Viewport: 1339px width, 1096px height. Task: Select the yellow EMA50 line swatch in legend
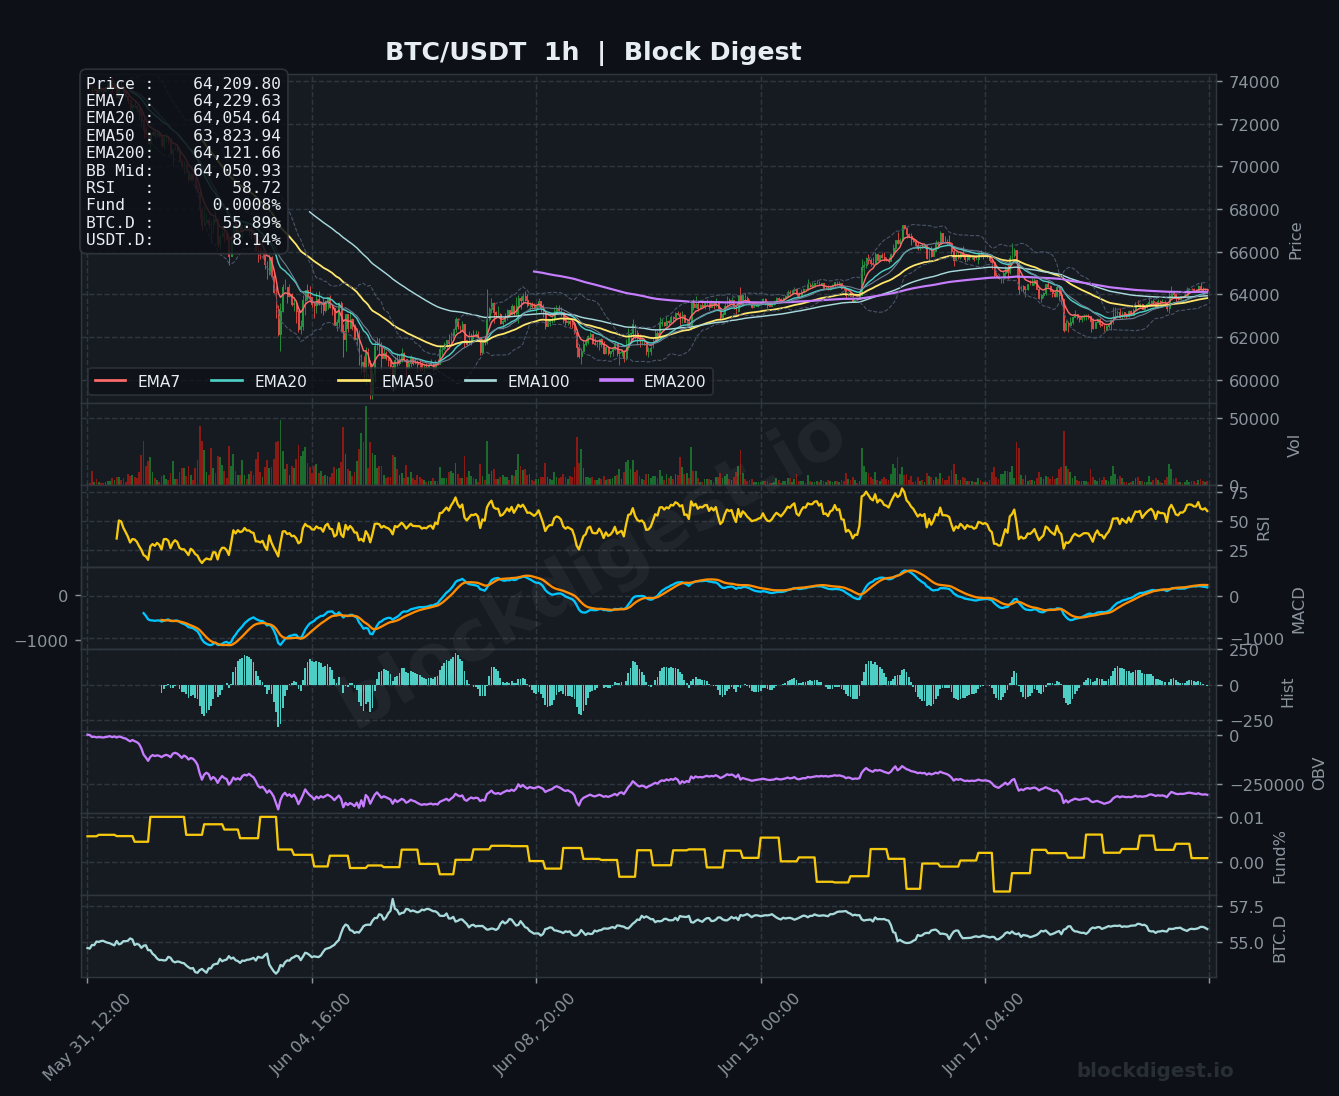coord(354,381)
